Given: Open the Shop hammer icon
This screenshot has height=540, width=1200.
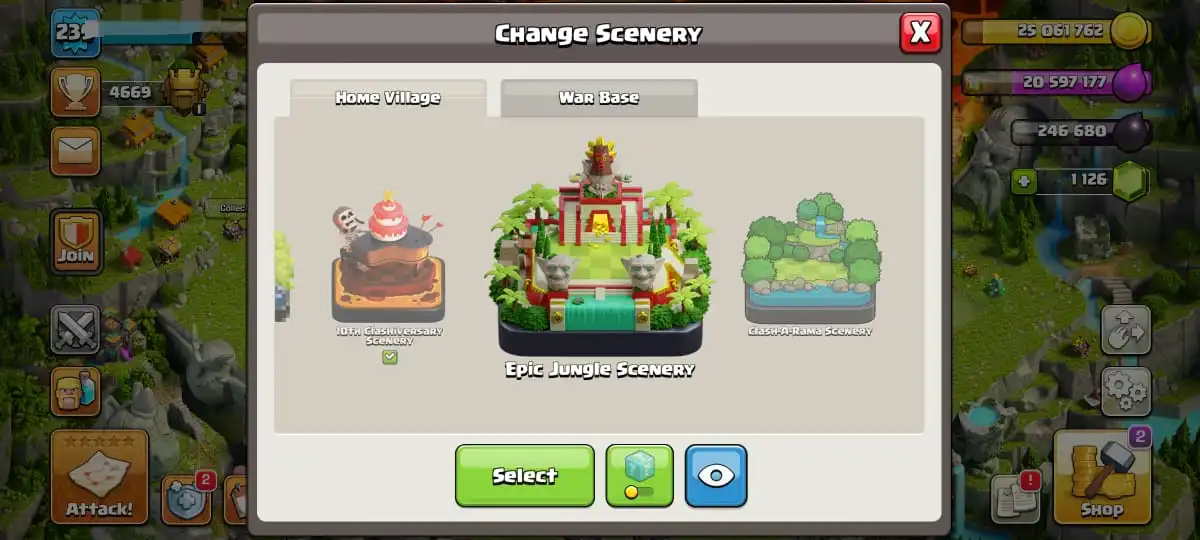Looking at the screenshot, I should pos(1102,477).
